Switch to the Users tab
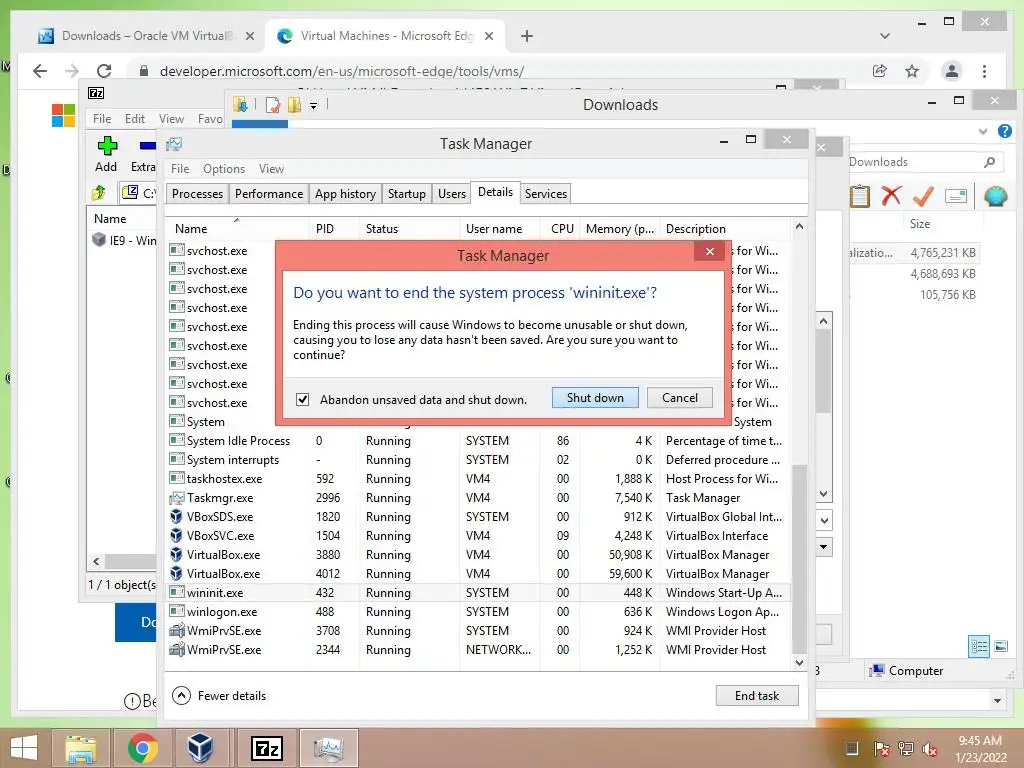This screenshot has width=1024, height=768. tap(451, 194)
